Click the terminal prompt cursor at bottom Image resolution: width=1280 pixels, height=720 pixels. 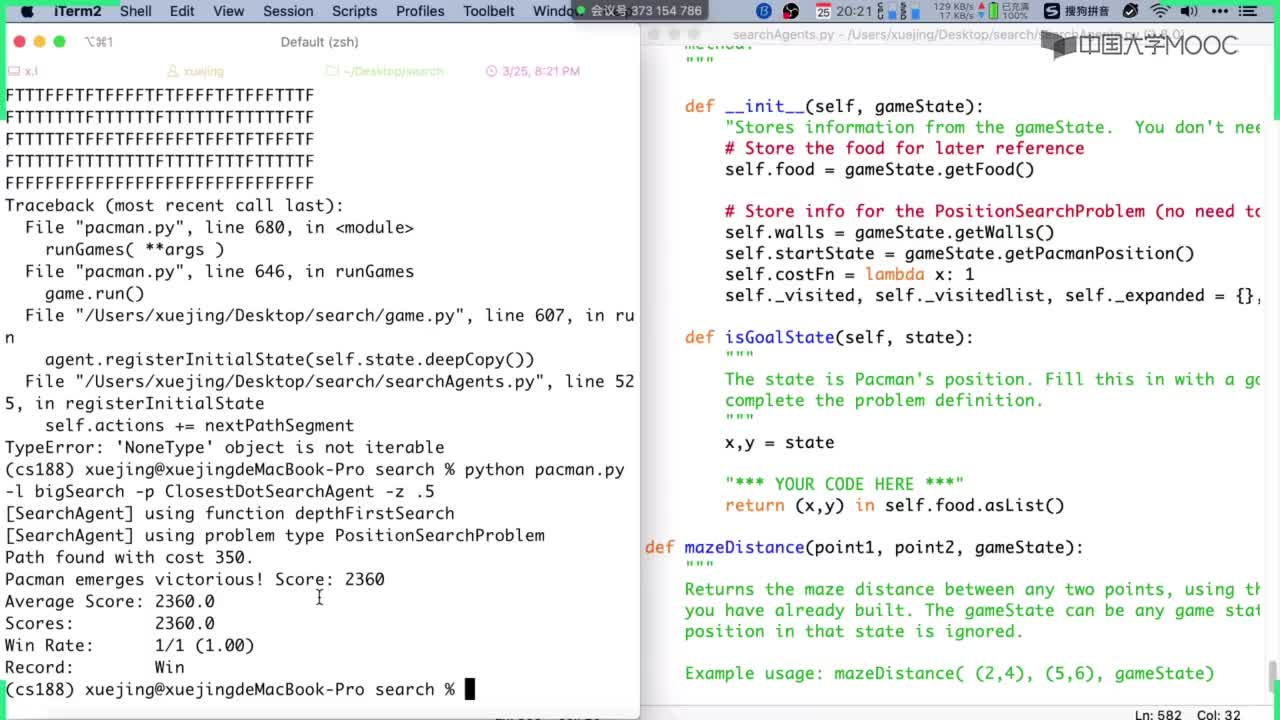click(469, 689)
